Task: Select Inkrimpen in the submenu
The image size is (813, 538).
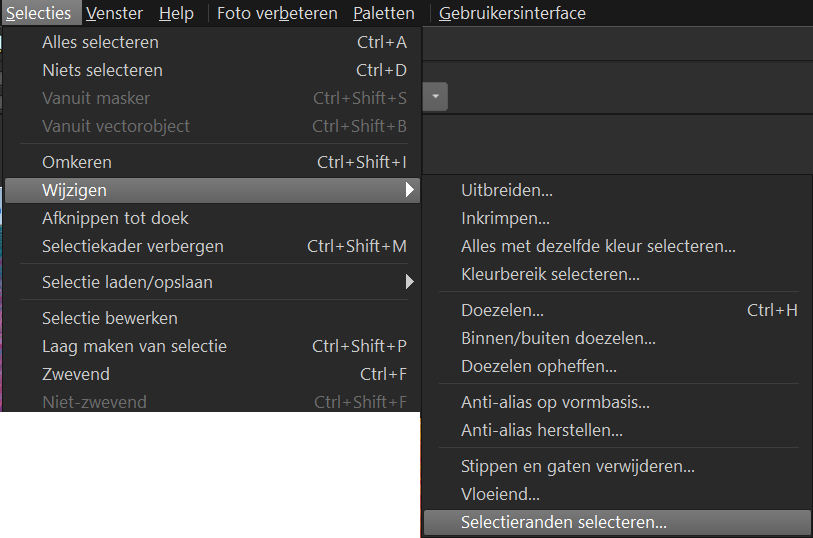Action: pyautogui.click(x=617, y=218)
